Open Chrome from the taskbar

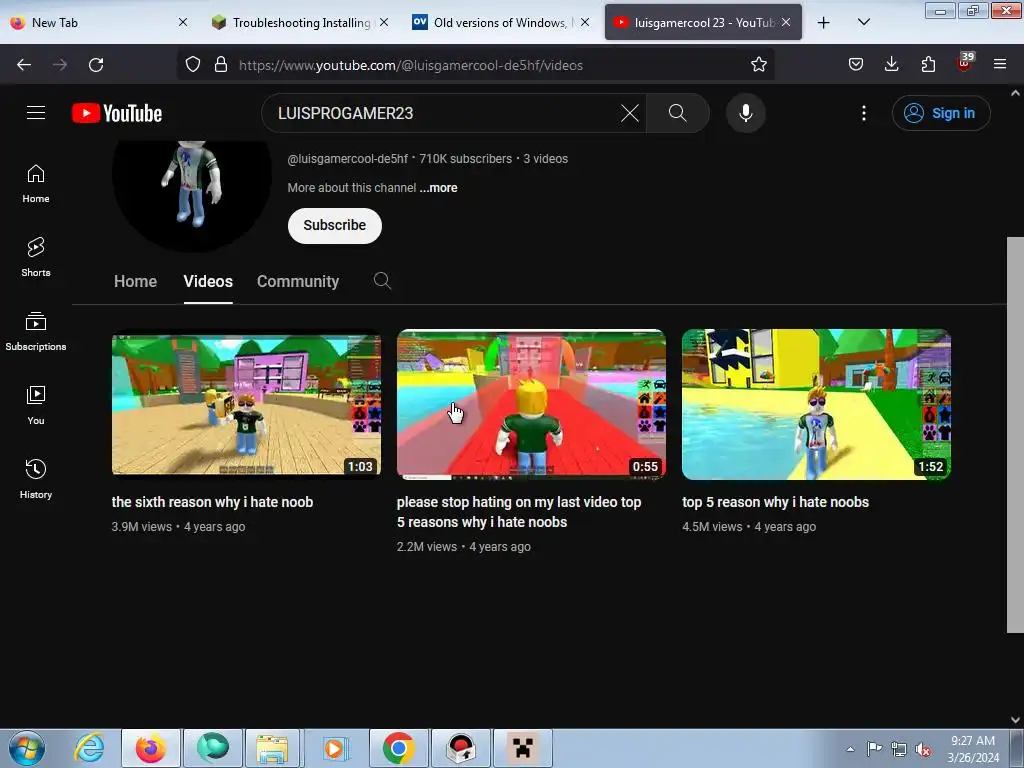coord(398,748)
